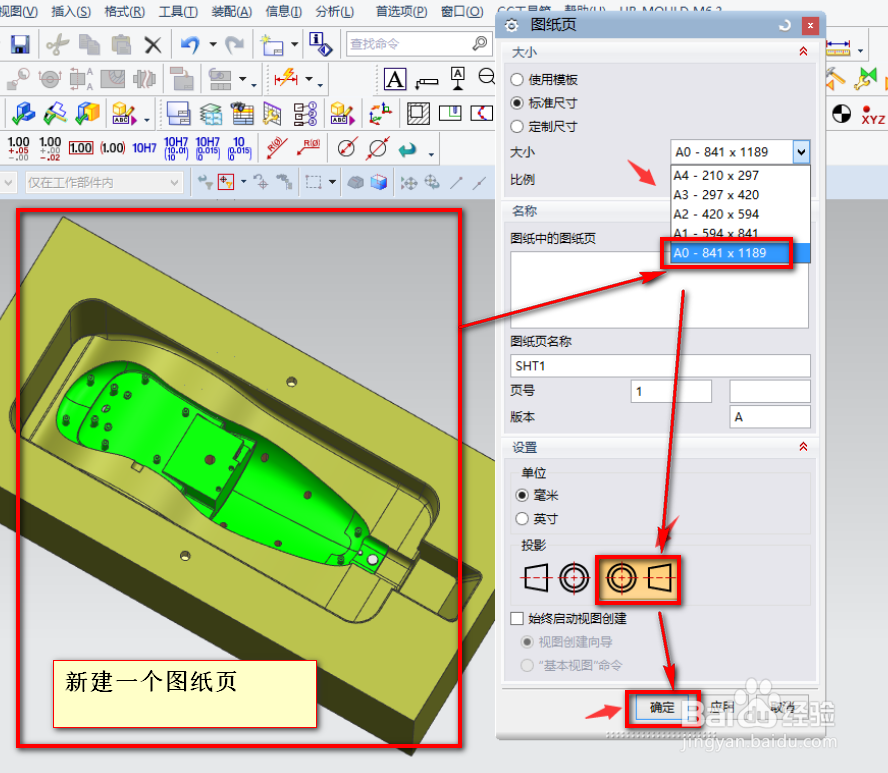The height and width of the screenshot is (773, 888).
Task: Open the 首选项(P) menu
Action: pos(402,11)
